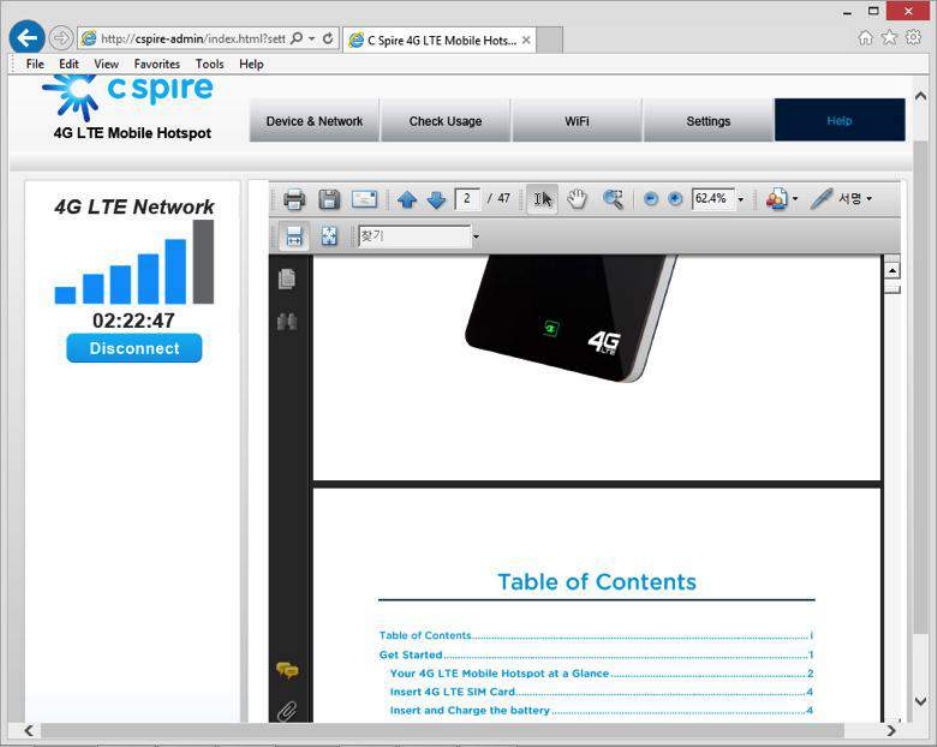Image resolution: width=937 pixels, height=747 pixels.
Task: Open the attachments paperclip panel
Action: coord(287,711)
